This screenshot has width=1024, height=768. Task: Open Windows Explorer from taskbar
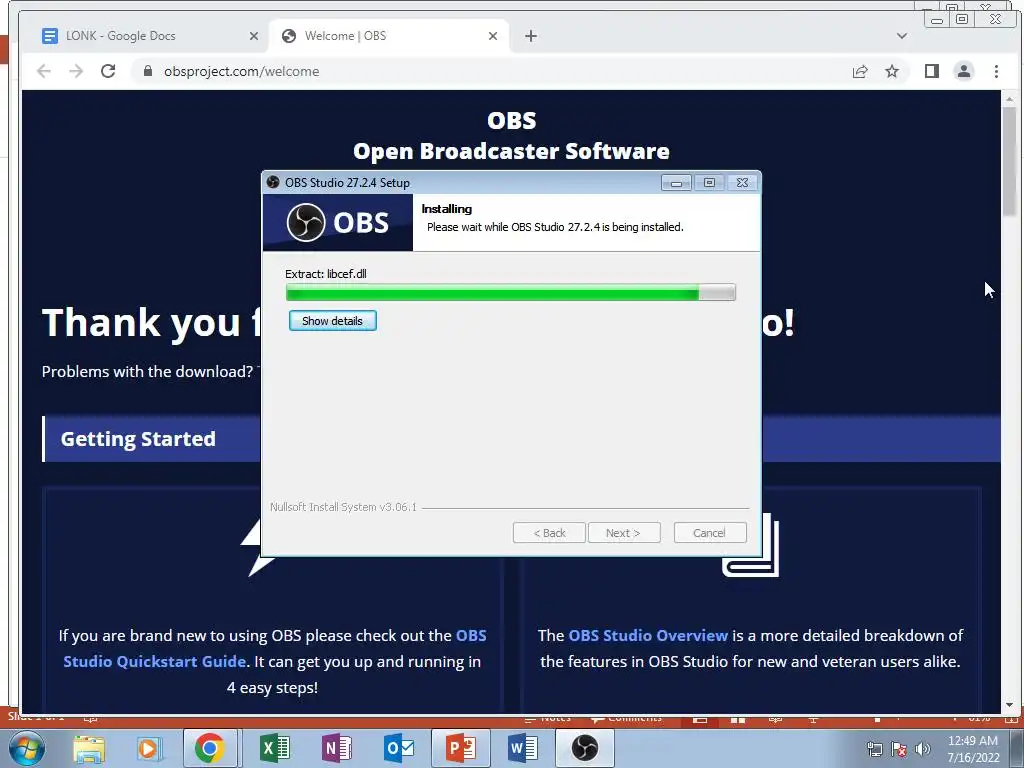(89, 748)
